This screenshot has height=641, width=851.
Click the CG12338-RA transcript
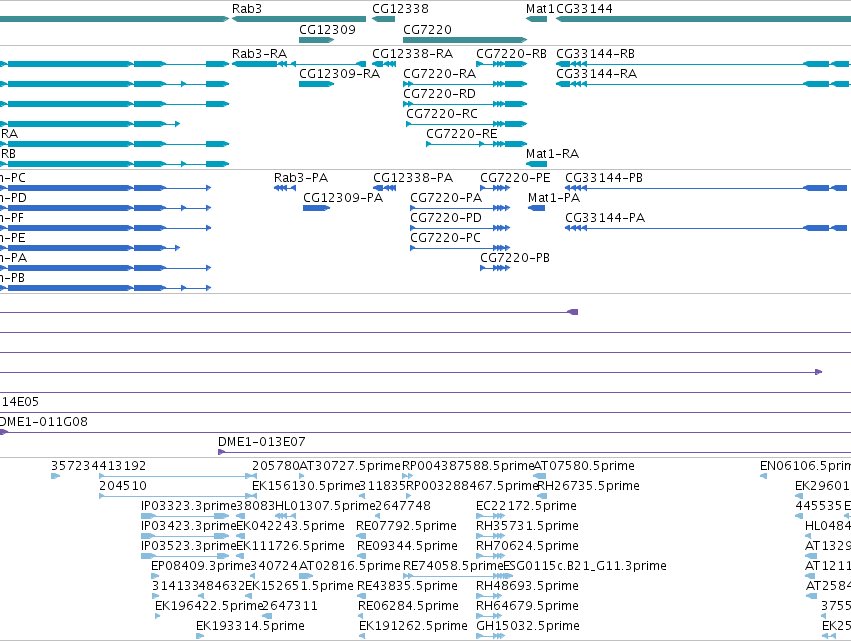(x=384, y=64)
